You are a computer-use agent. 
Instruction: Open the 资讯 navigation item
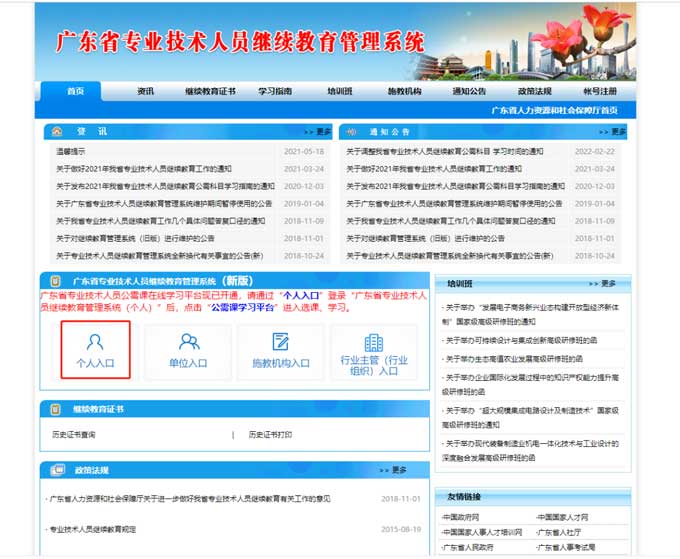[x=145, y=91]
